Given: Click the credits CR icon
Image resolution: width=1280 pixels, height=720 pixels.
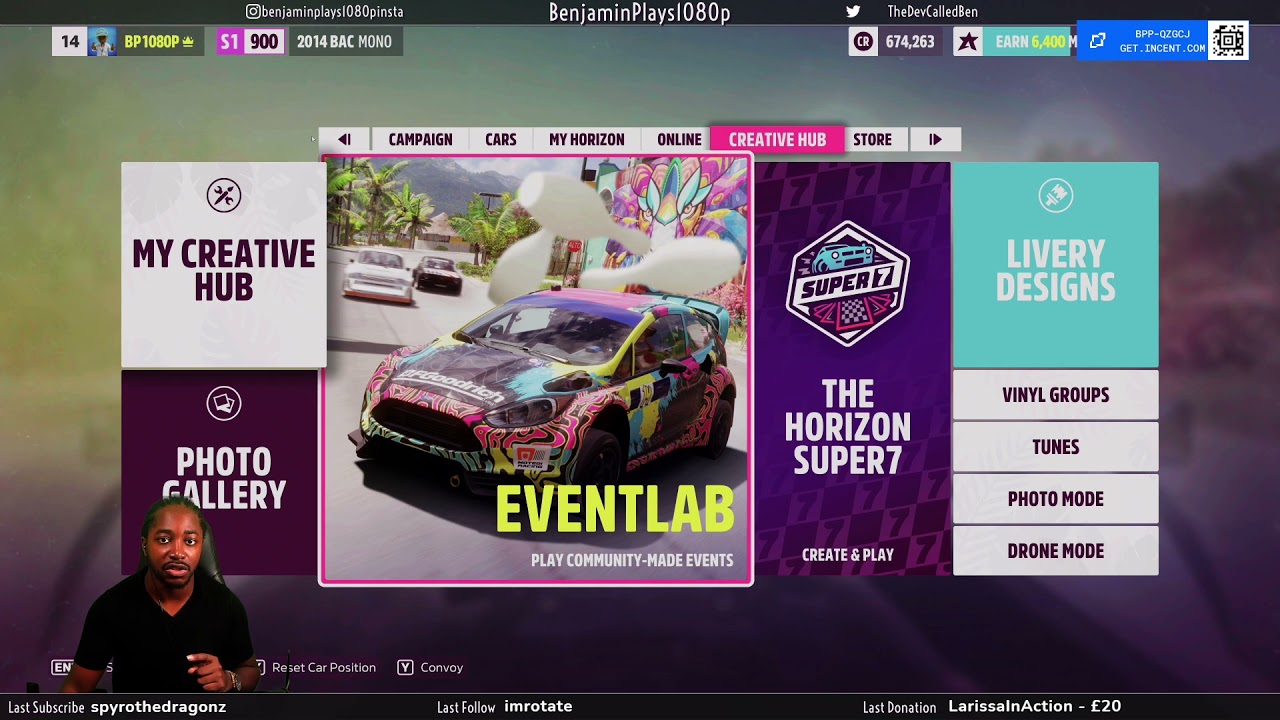Looking at the screenshot, I should [x=862, y=42].
